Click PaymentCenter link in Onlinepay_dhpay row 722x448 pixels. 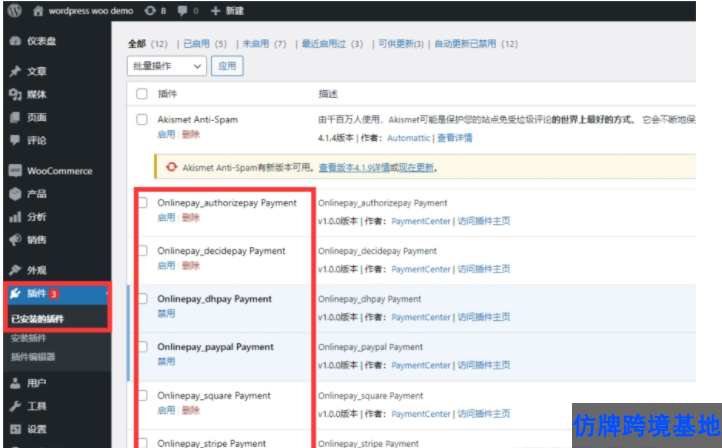(x=421, y=317)
